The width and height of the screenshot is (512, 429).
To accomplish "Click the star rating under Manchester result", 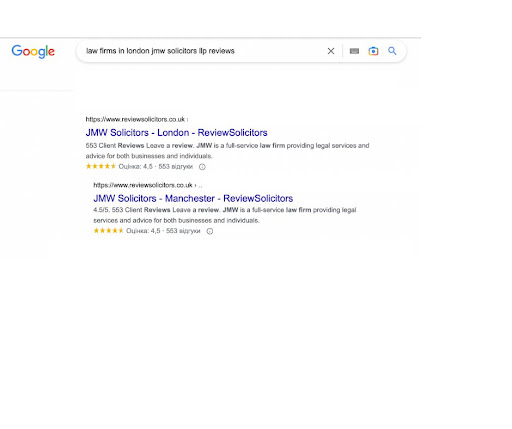I will click(108, 230).
